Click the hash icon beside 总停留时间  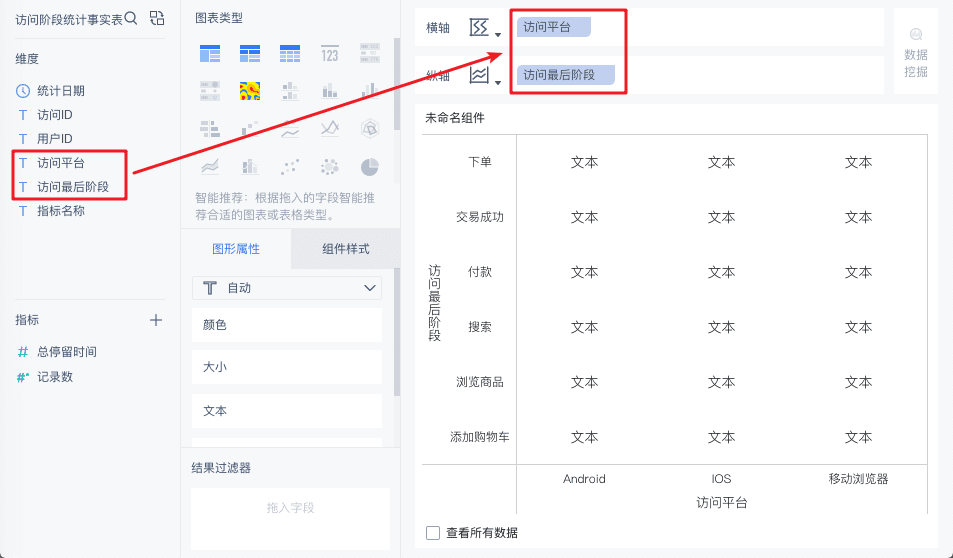(x=22, y=352)
